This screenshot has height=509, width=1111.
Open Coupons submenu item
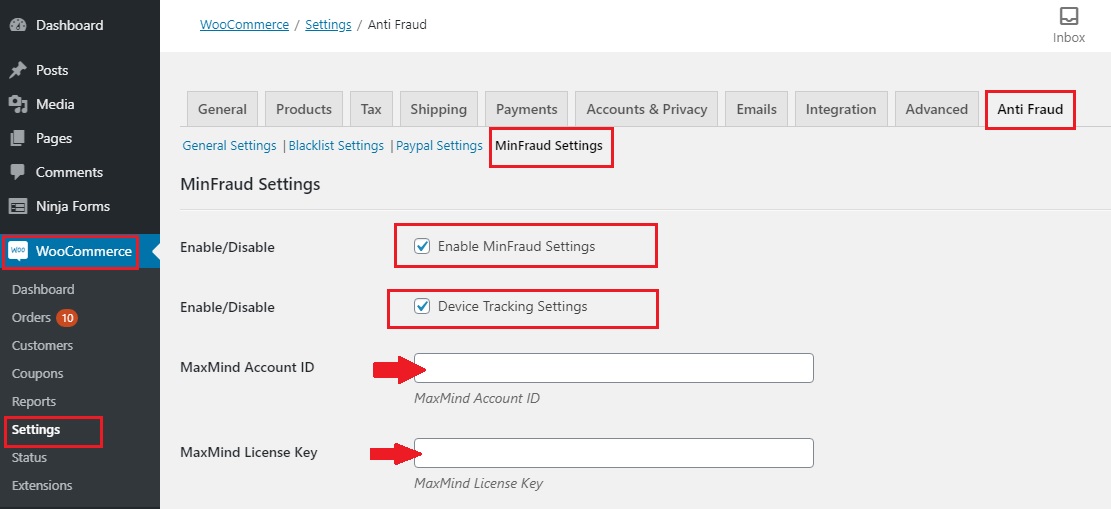38,374
